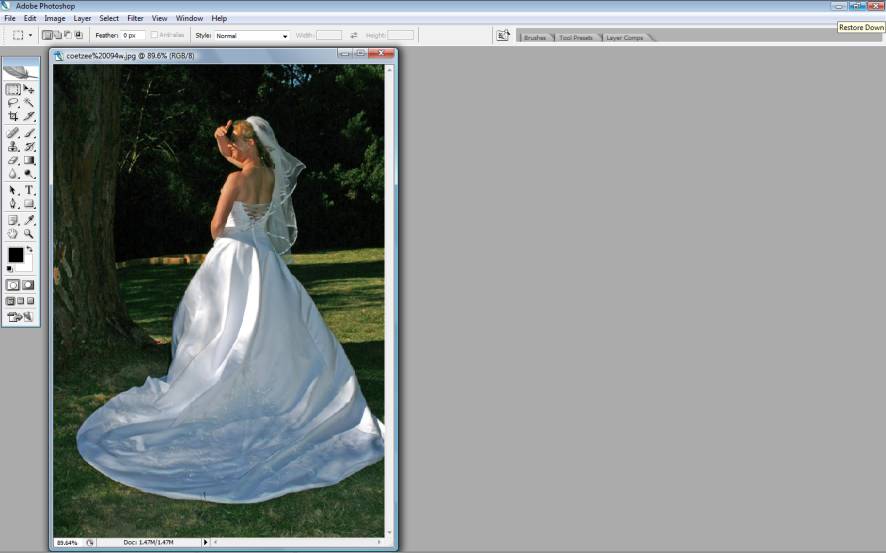Click the zoom percentage field in status bar

point(68,542)
